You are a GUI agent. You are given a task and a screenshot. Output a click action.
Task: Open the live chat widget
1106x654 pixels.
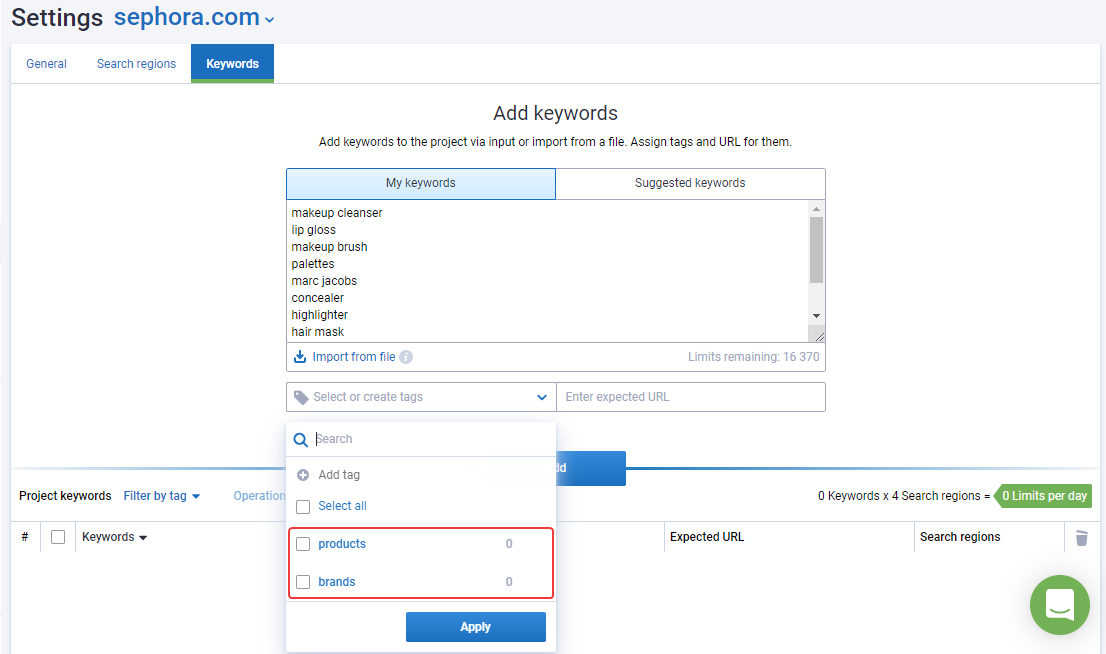click(x=1059, y=605)
